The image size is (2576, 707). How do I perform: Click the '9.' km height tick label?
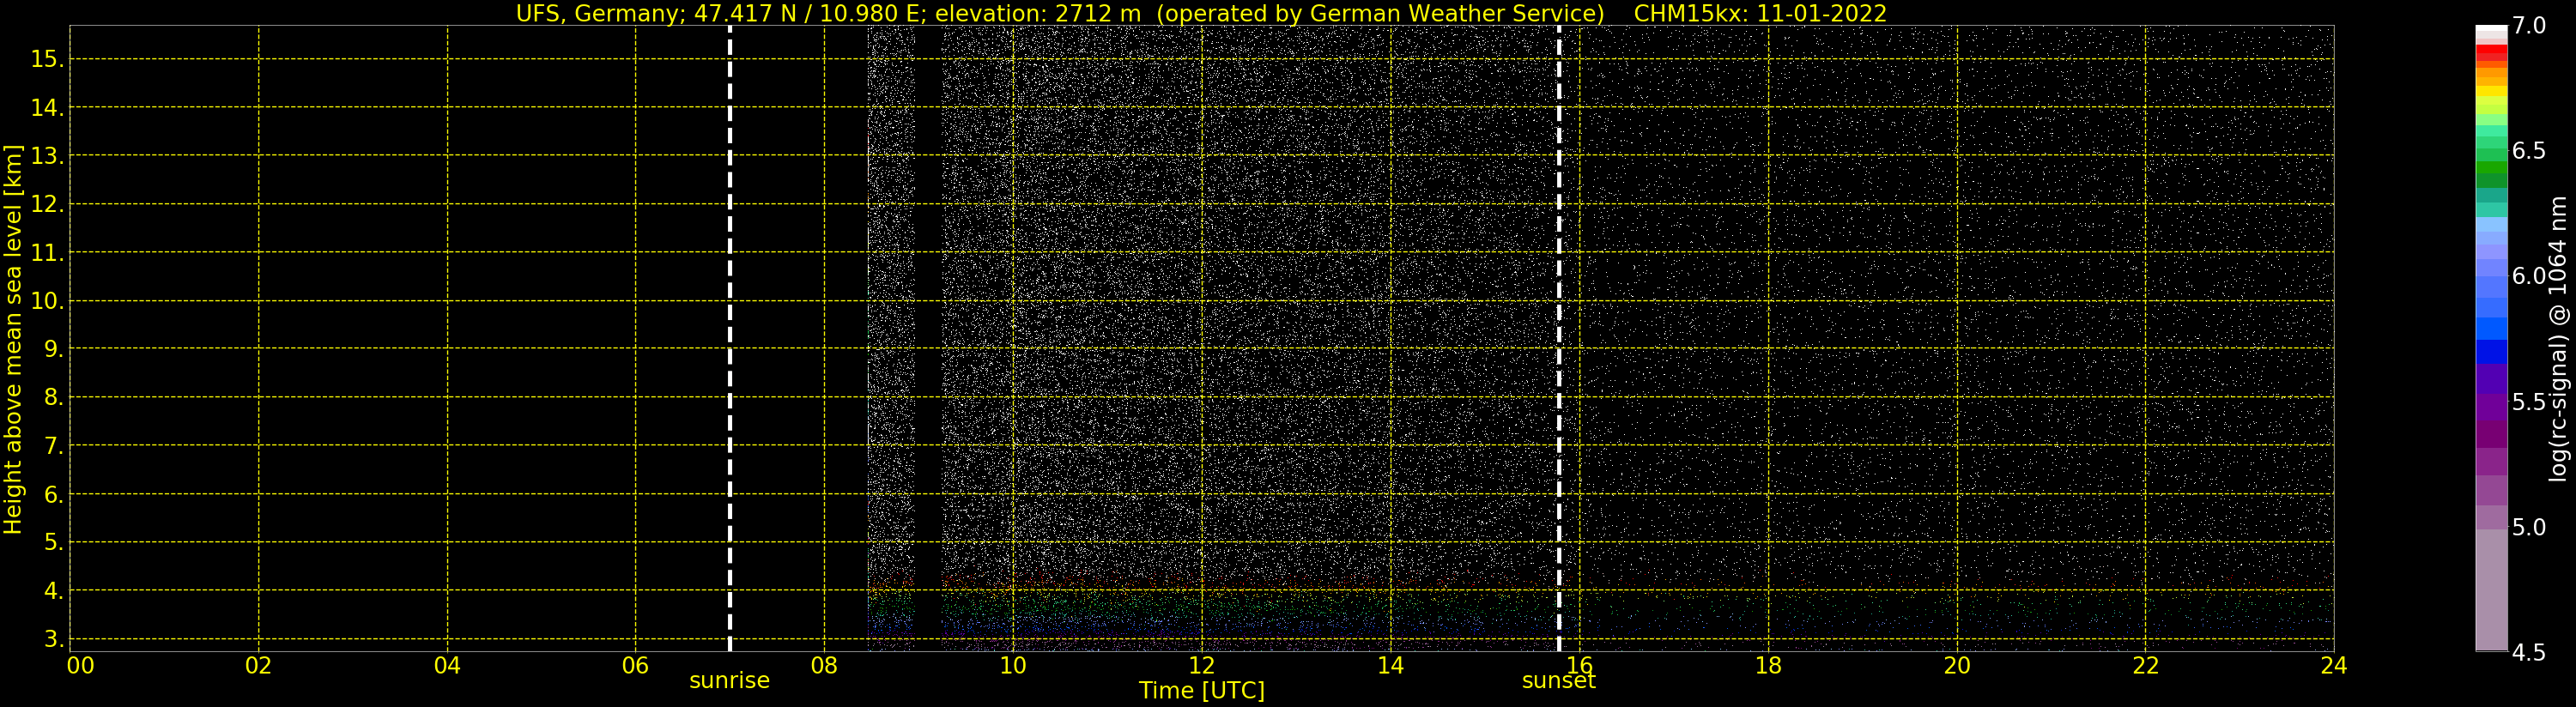point(53,349)
